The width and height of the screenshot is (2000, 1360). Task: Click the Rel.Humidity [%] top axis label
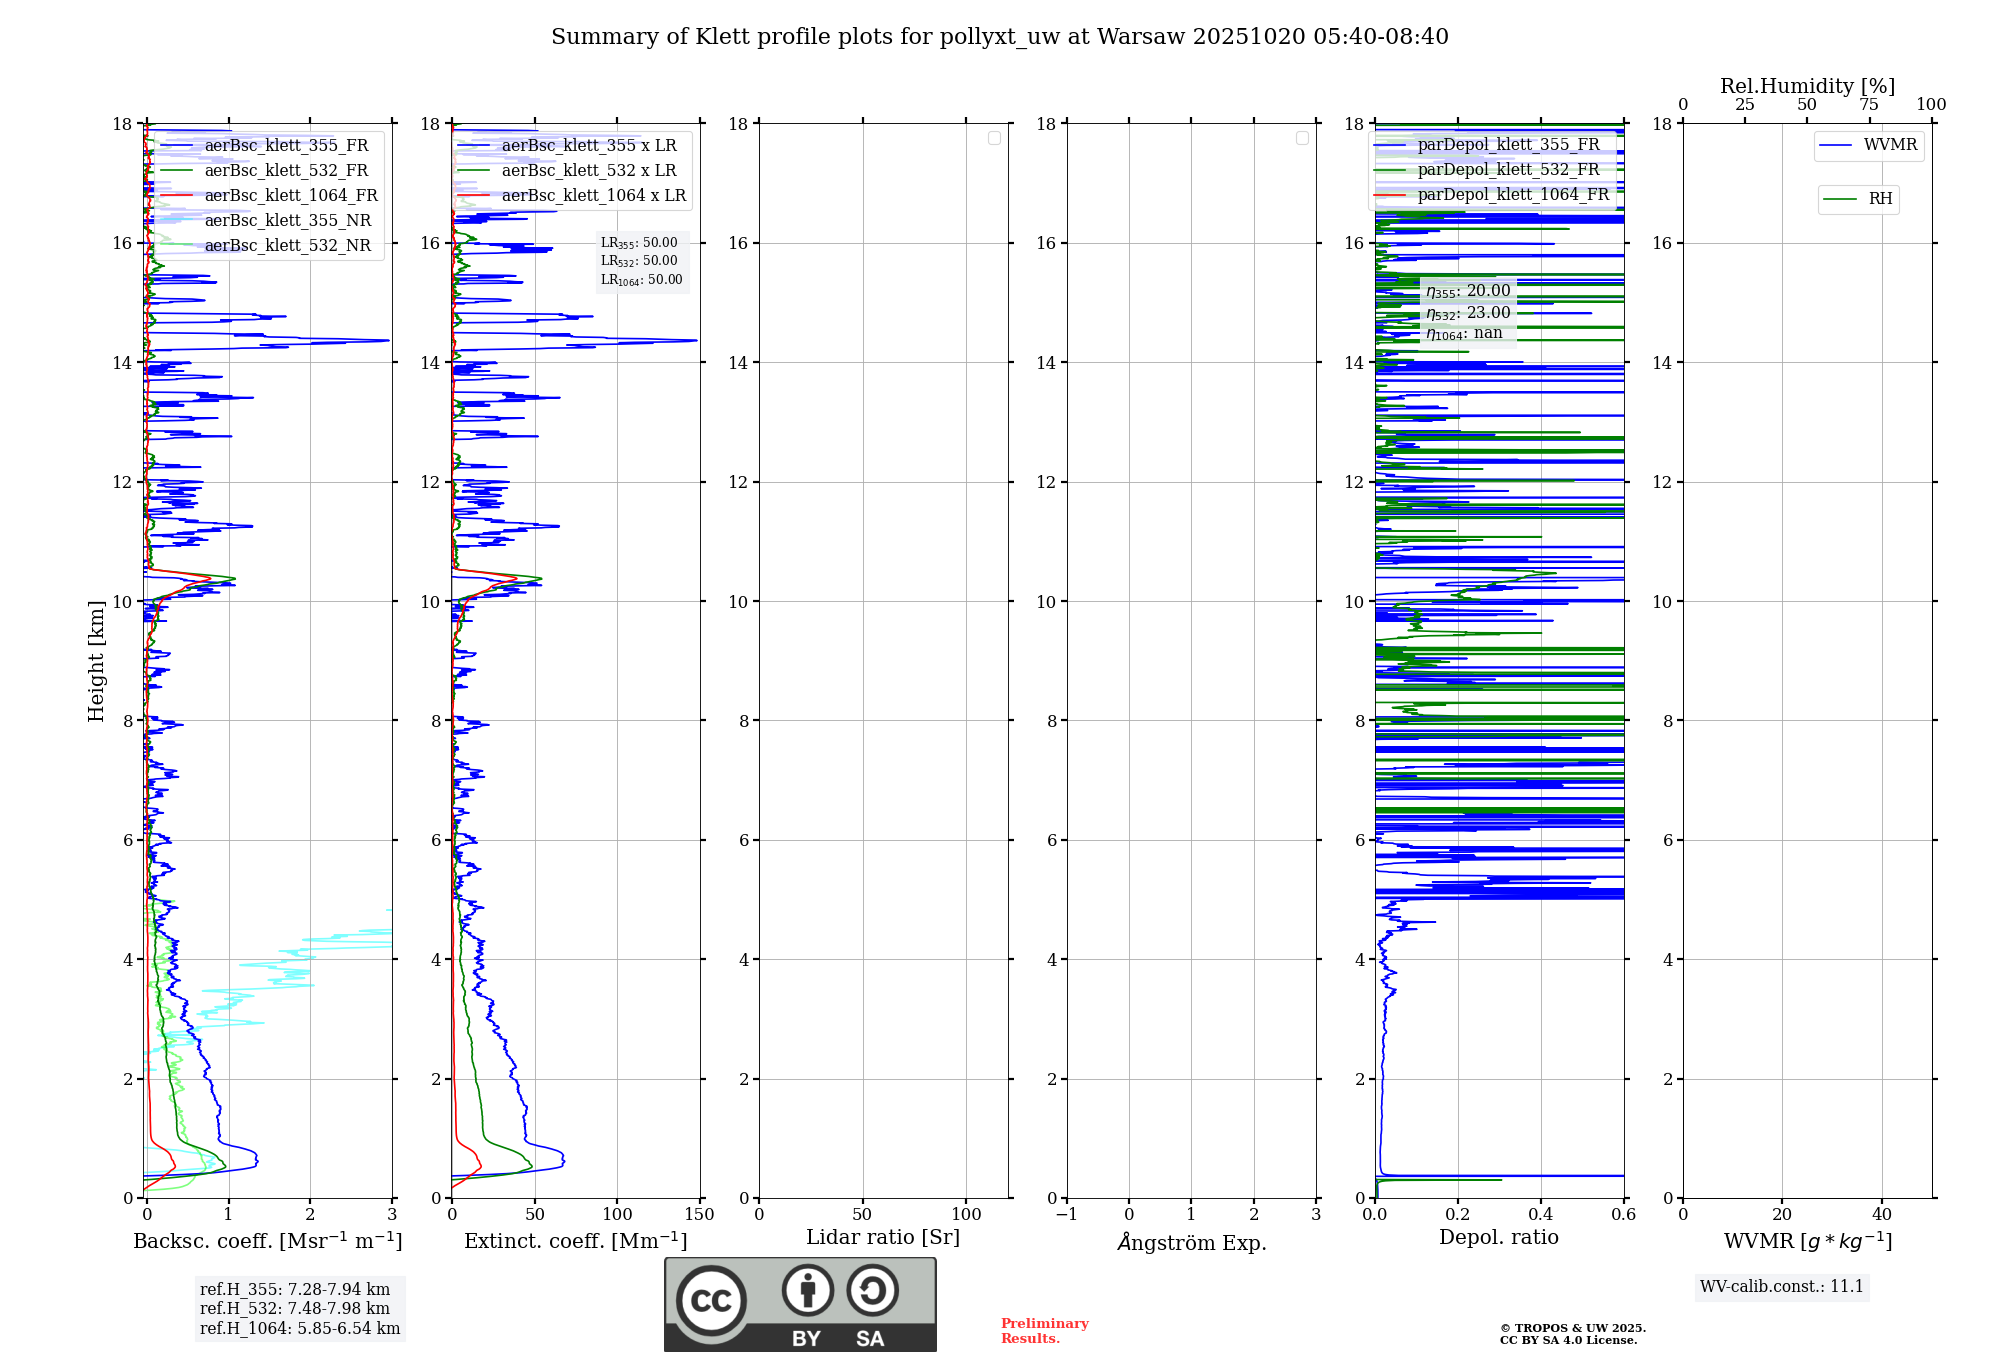(1807, 86)
